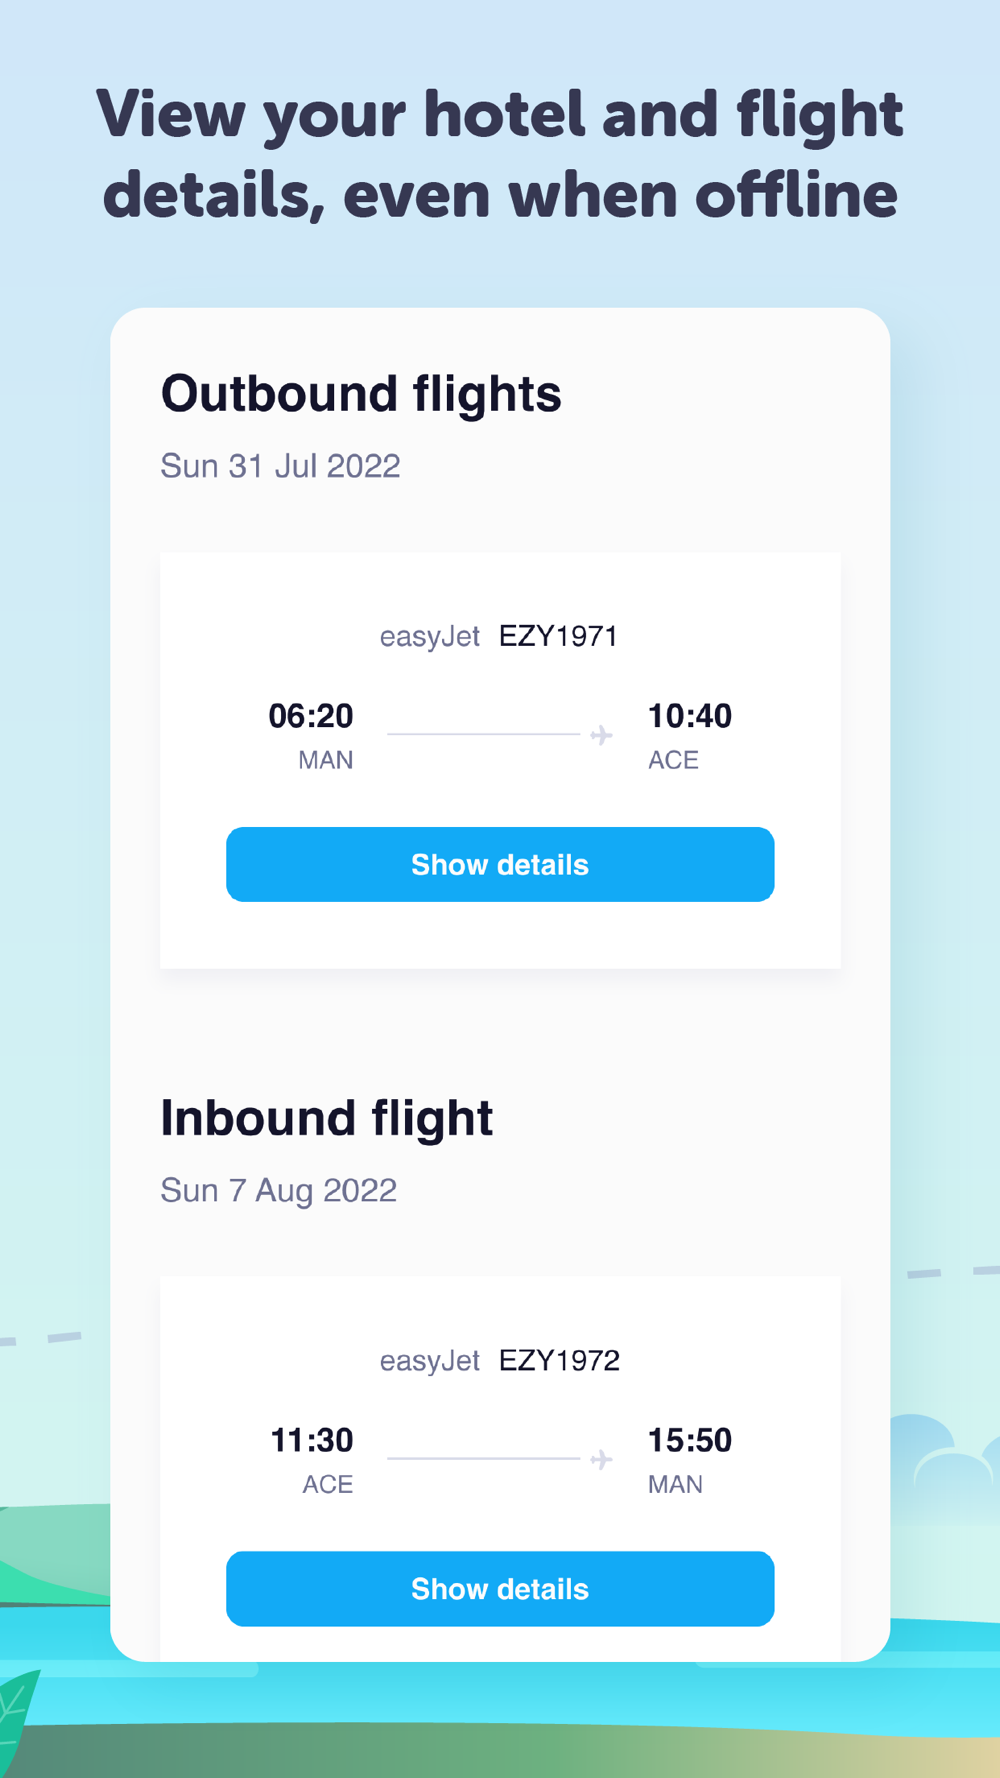Tap the offline details headline text

tap(500, 154)
